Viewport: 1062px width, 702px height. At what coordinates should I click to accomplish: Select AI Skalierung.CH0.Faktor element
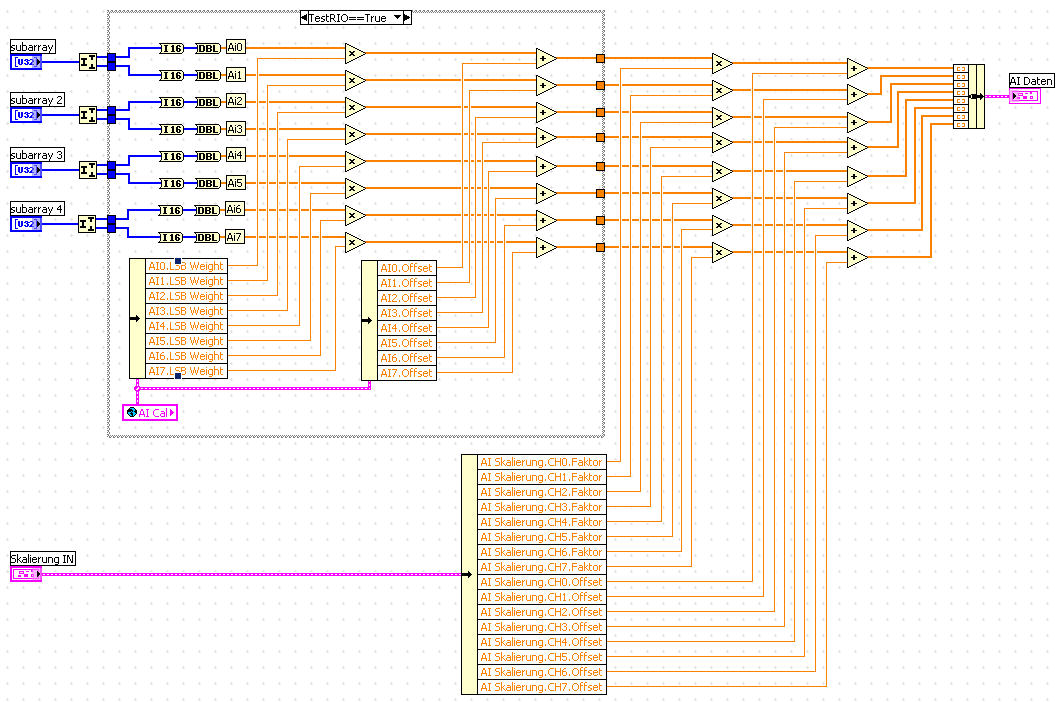542,462
